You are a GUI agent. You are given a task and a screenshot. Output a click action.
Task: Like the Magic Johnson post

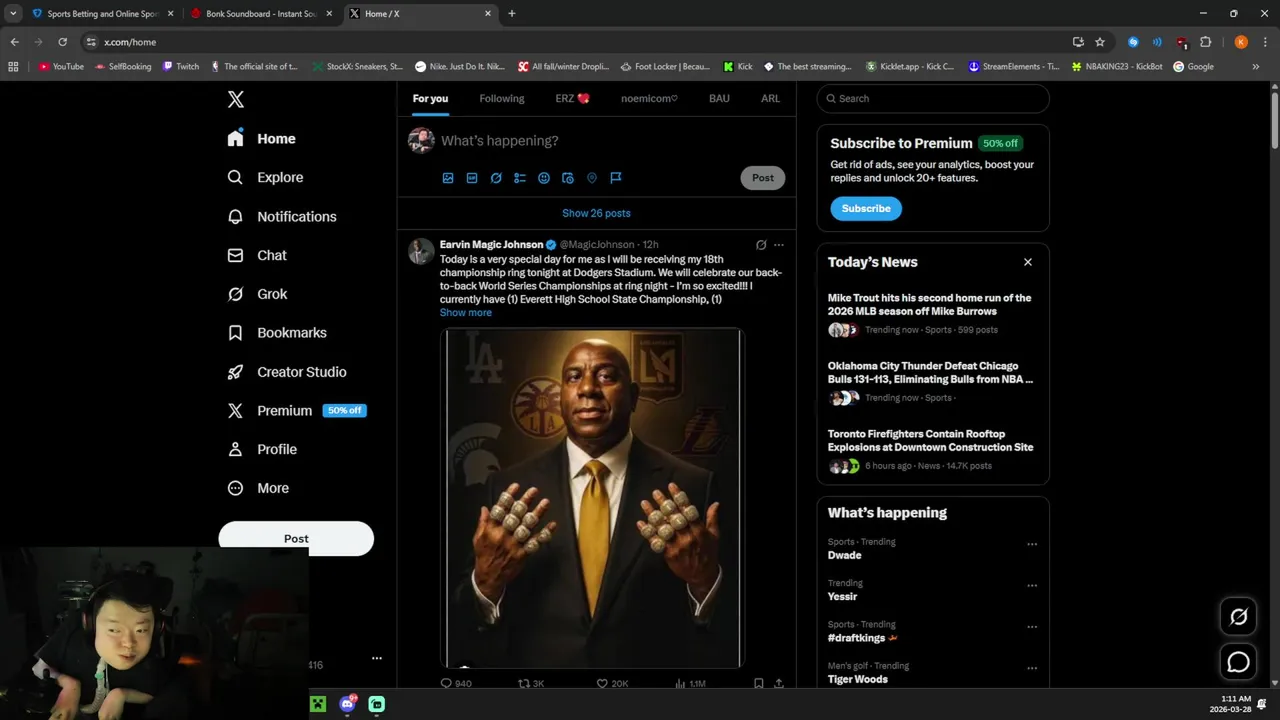612,684
